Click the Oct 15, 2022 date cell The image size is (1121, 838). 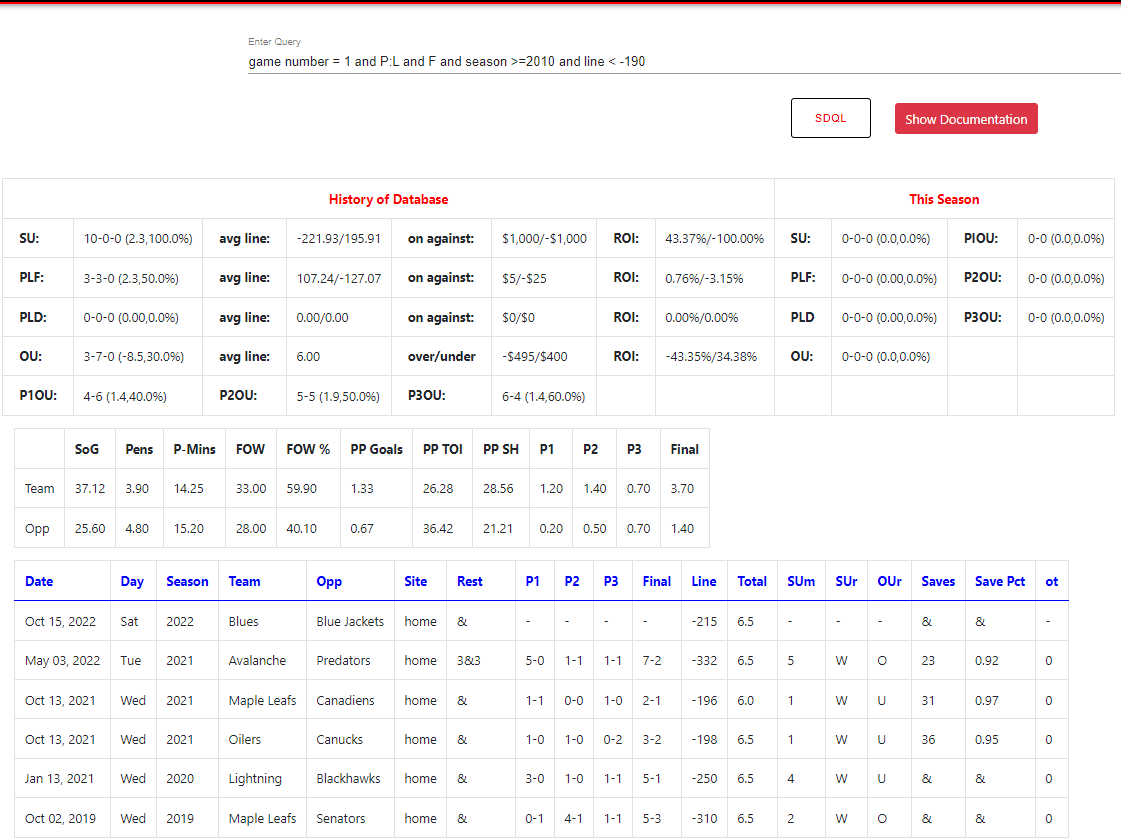60,621
